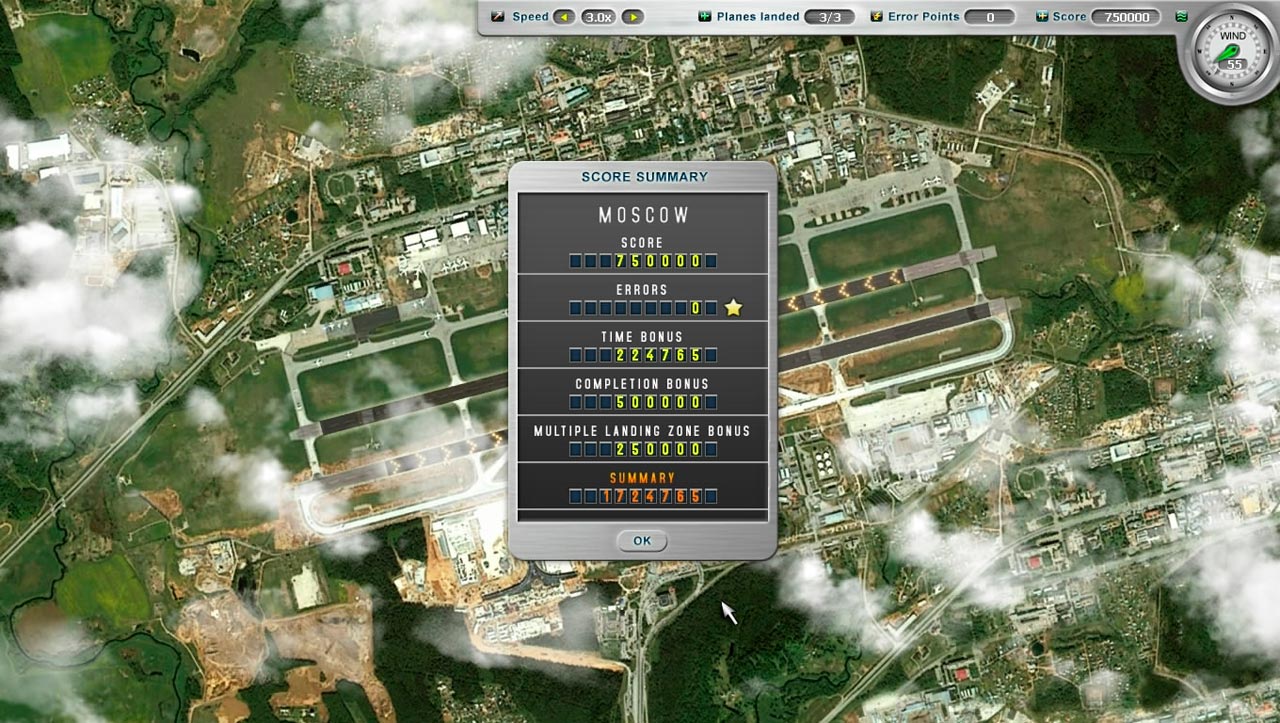Click the Completion Bonus digits row
Viewport: 1280px width, 723px height.
pos(643,402)
